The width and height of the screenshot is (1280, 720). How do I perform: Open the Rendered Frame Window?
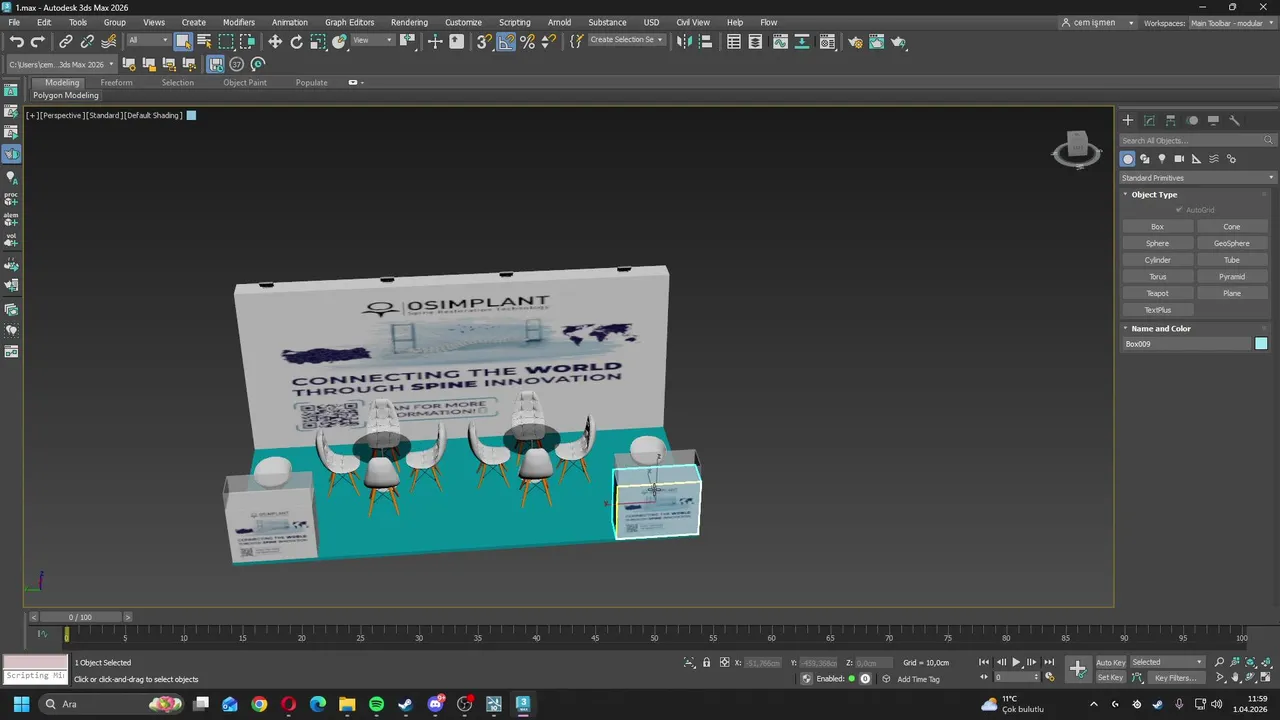point(876,41)
